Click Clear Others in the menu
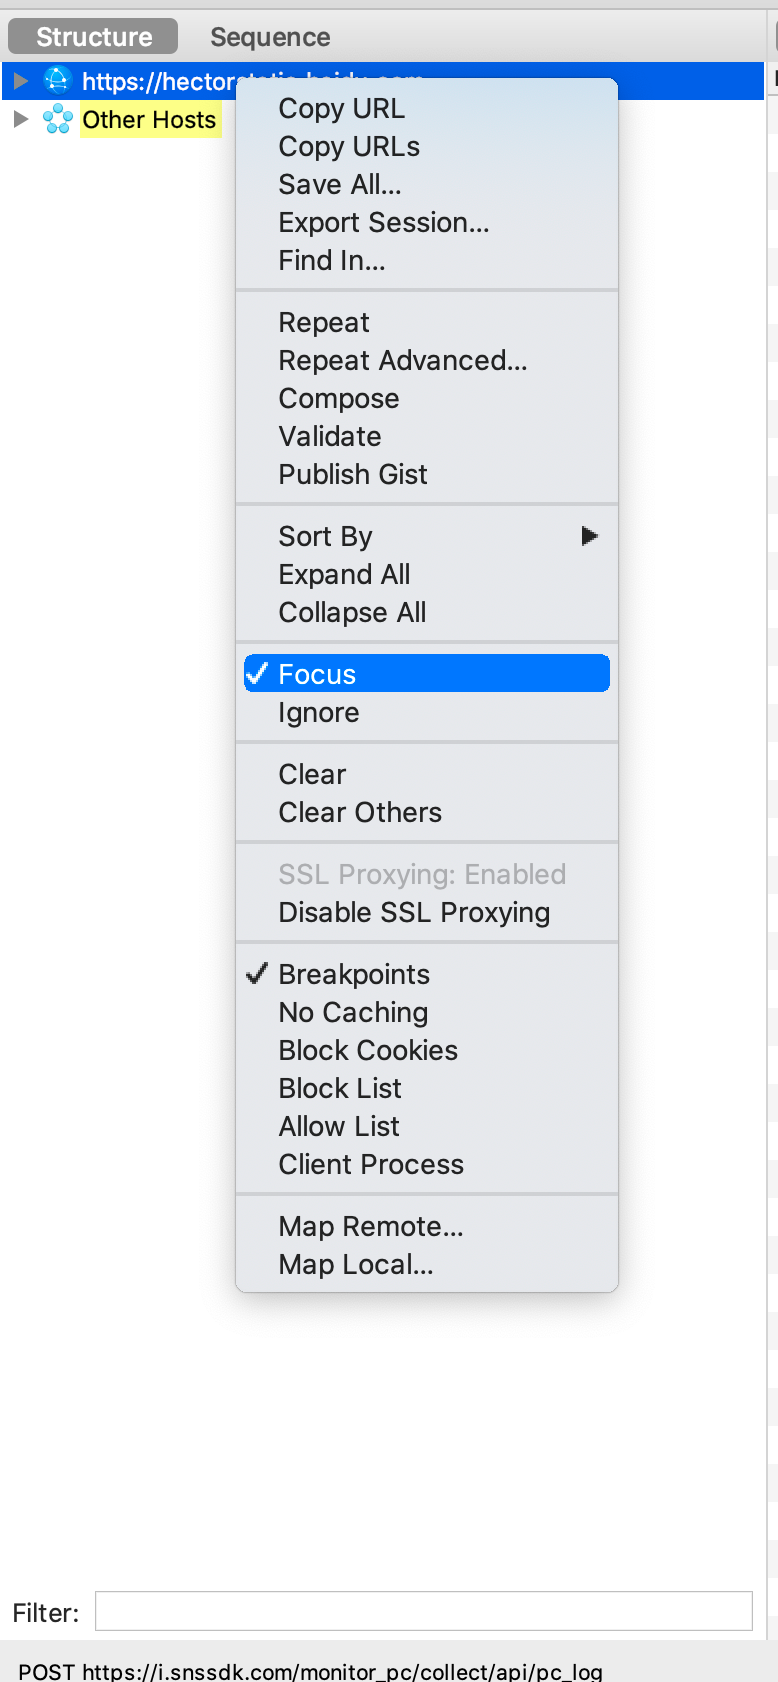Image resolution: width=778 pixels, height=1682 pixels. (x=360, y=813)
